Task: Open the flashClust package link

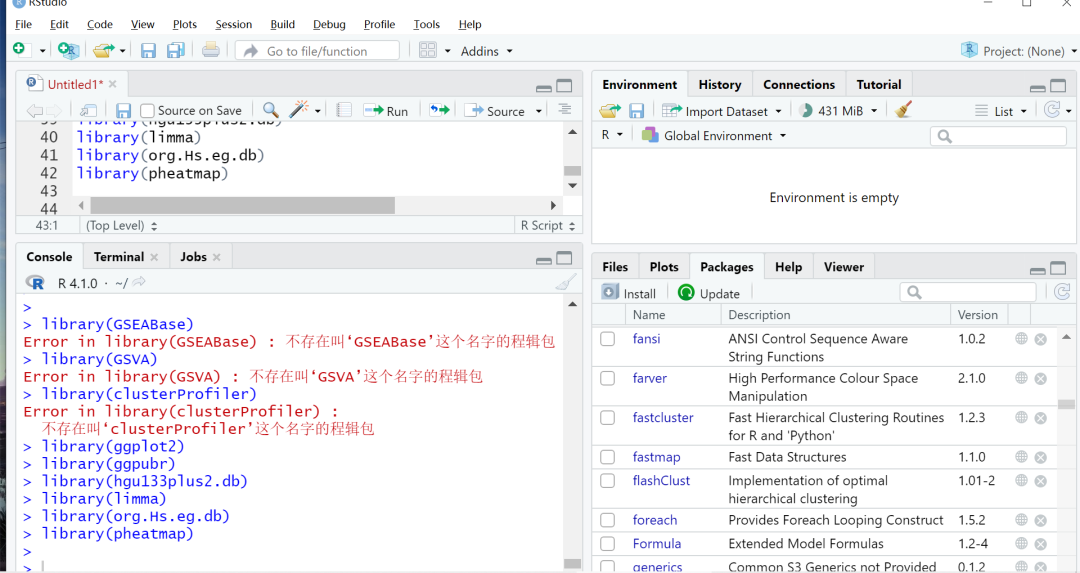Action: [661, 481]
